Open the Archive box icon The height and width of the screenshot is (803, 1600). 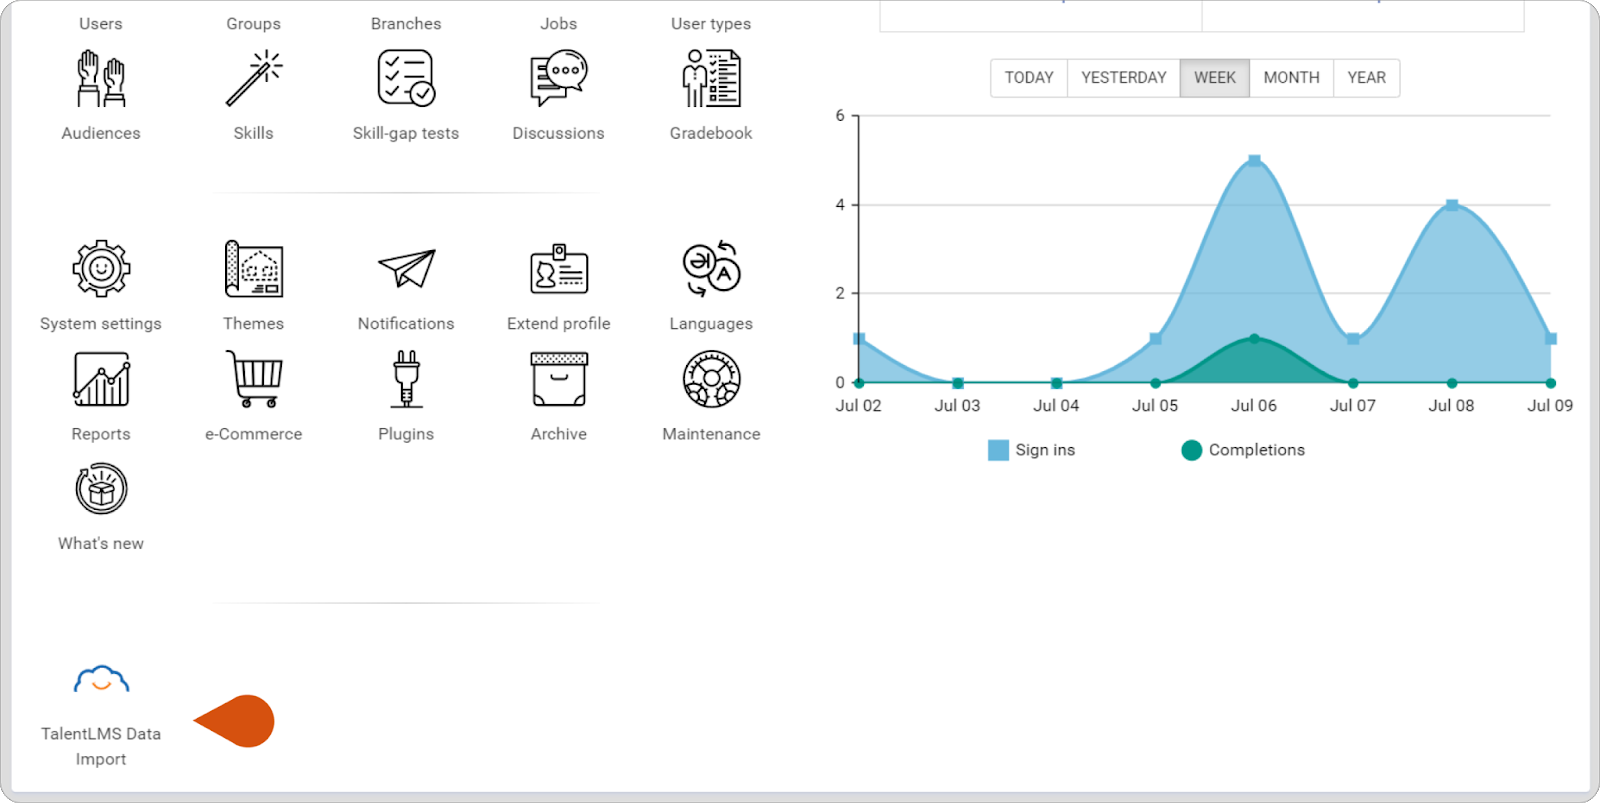point(558,379)
